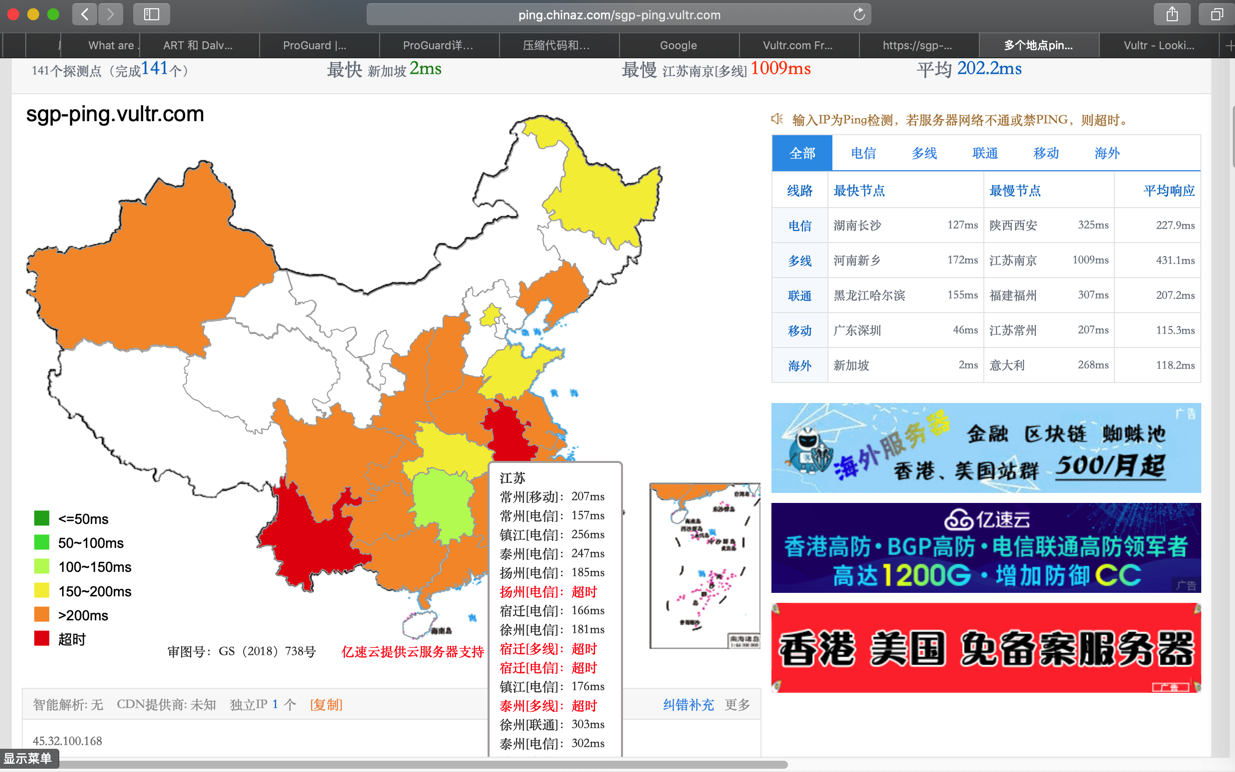Click the 最快节点 column header
Image resolution: width=1235 pixels, height=772 pixels.
859,190
